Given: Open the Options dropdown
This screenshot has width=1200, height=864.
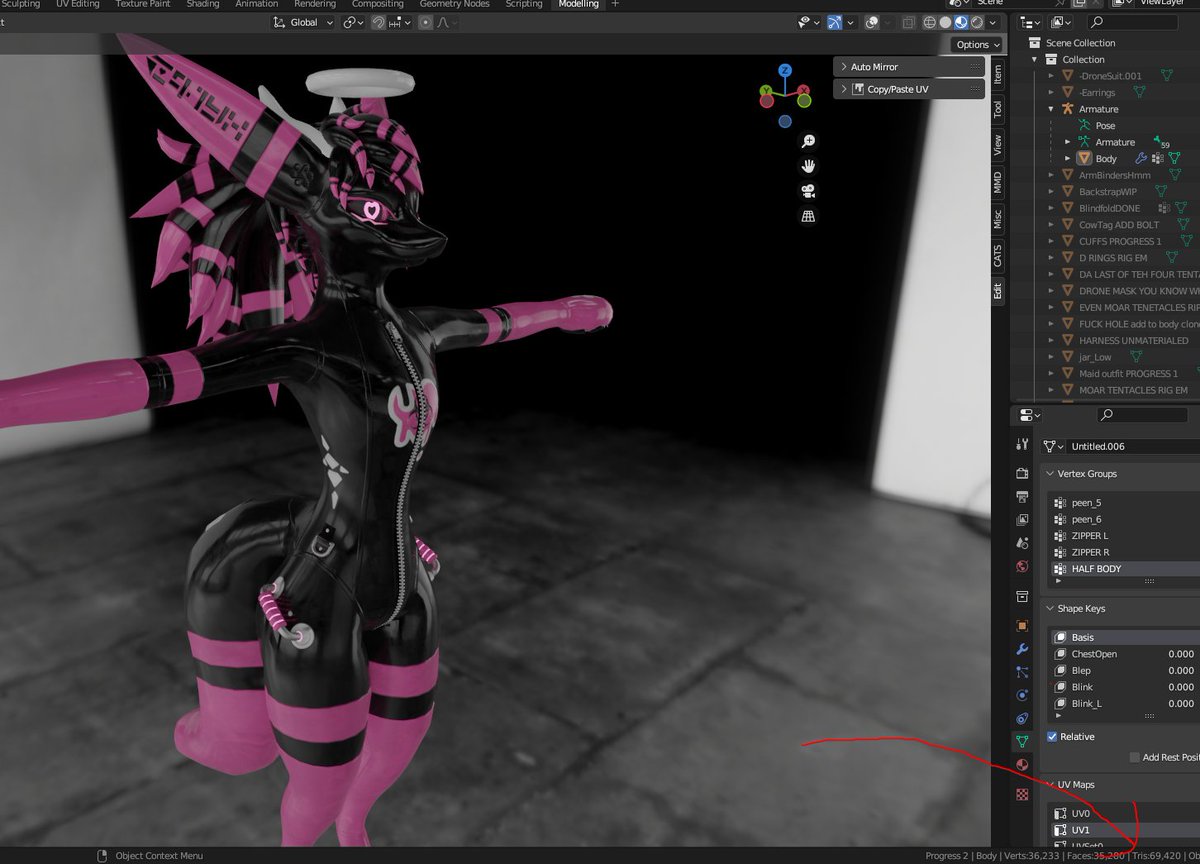Looking at the screenshot, I should point(978,45).
